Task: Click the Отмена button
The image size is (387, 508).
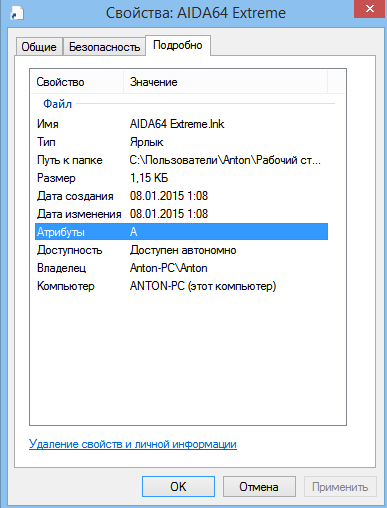Action: [259, 487]
